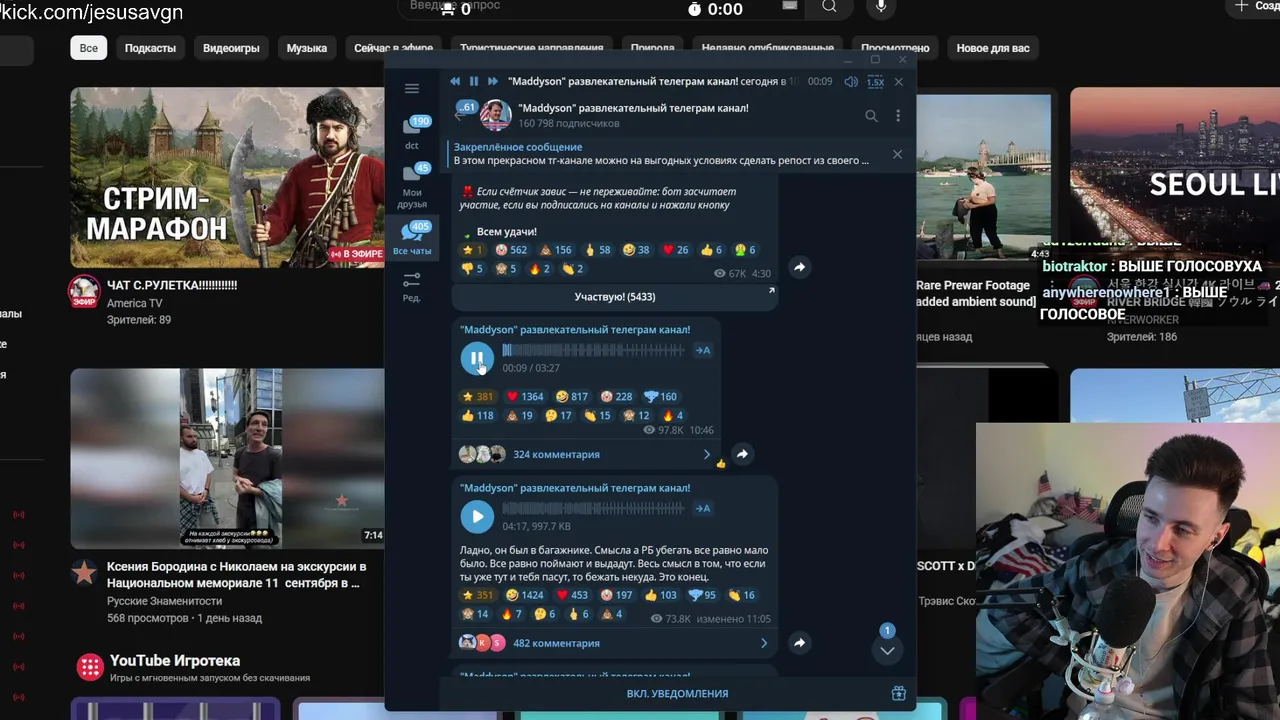
Task: Open YouTube Игротека section icon
Action: click(90, 667)
